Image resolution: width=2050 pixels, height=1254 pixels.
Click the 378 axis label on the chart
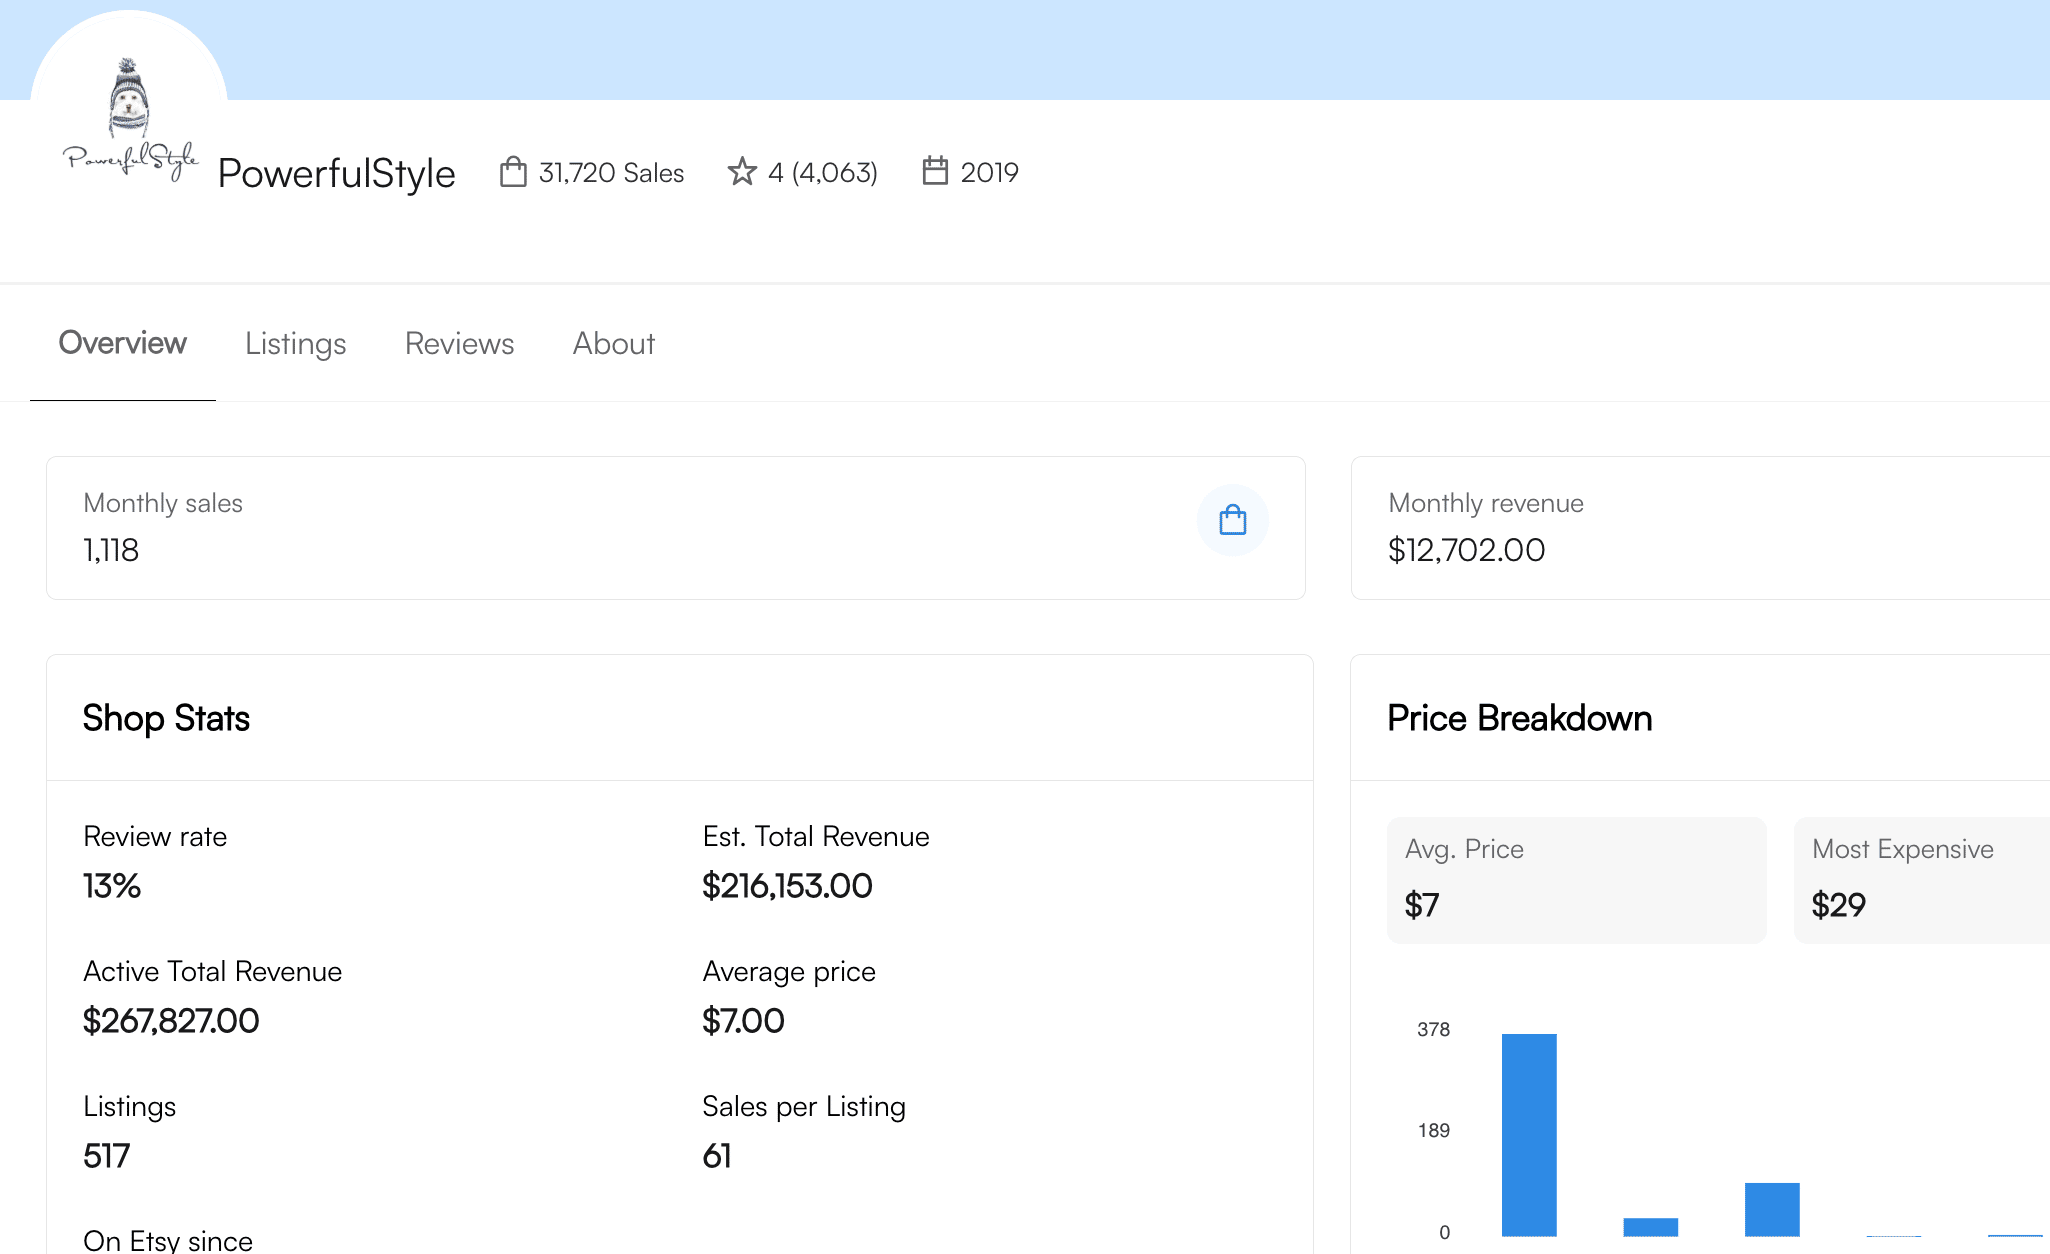pyautogui.click(x=1433, y=1029)
